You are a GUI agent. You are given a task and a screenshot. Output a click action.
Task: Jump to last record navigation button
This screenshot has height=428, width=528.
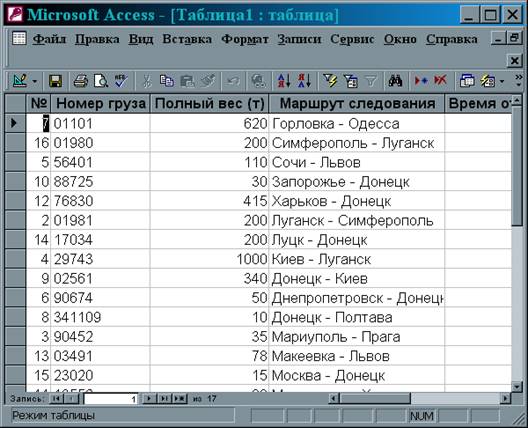(x=164, y=399)
